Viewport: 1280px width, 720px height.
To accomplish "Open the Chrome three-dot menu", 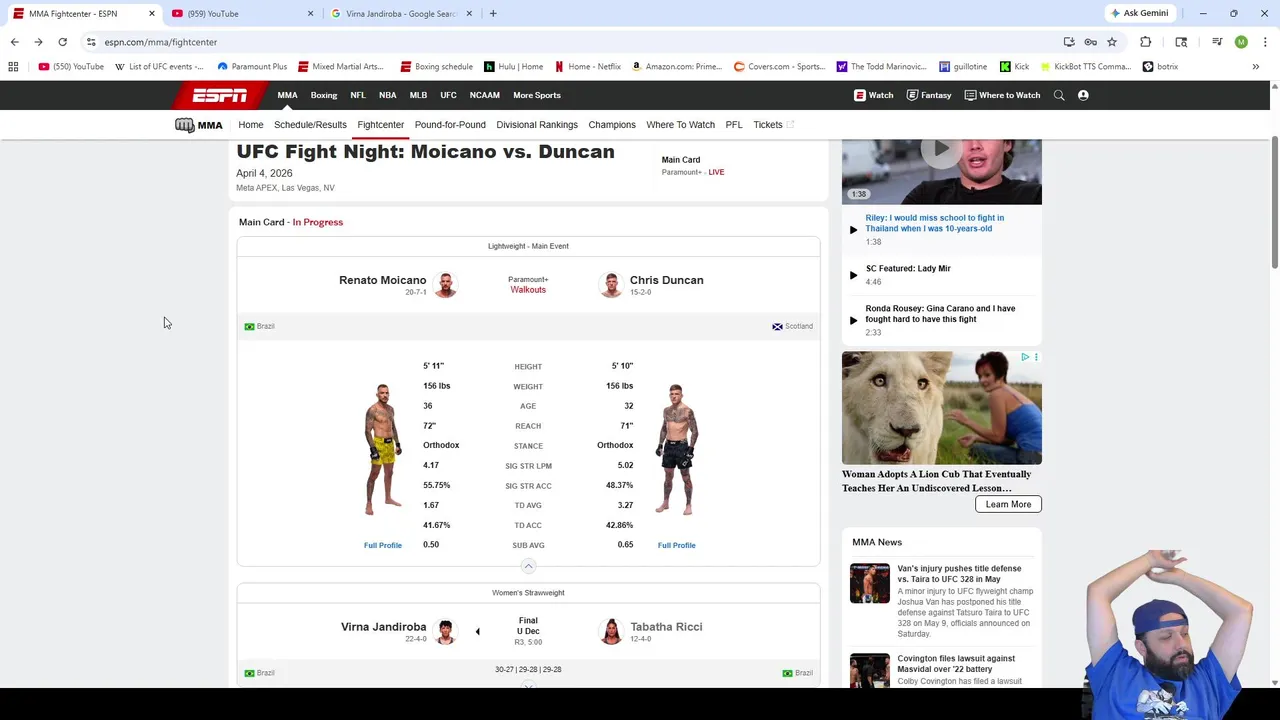I will [x=1265, y=42].
